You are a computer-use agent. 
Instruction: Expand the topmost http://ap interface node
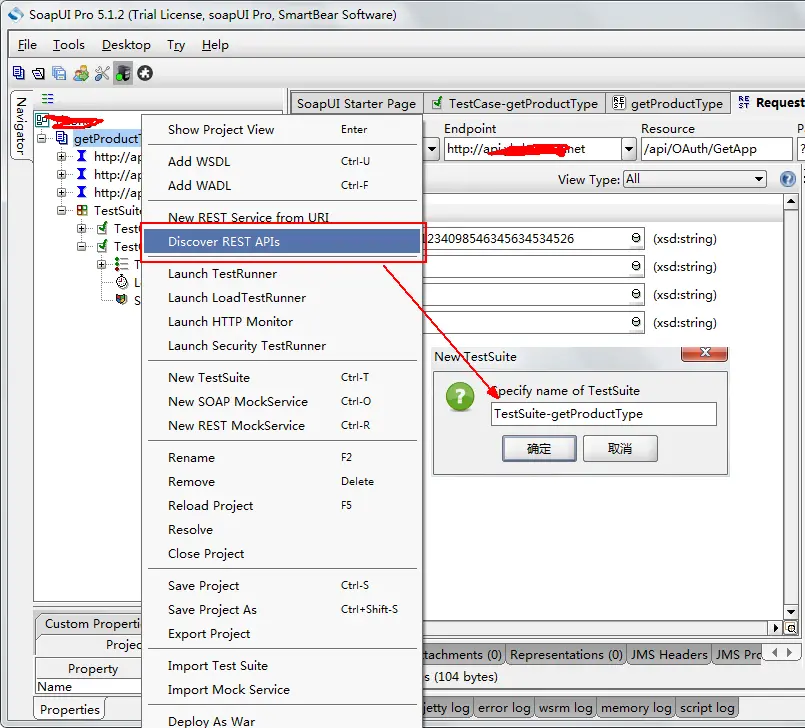62,156
